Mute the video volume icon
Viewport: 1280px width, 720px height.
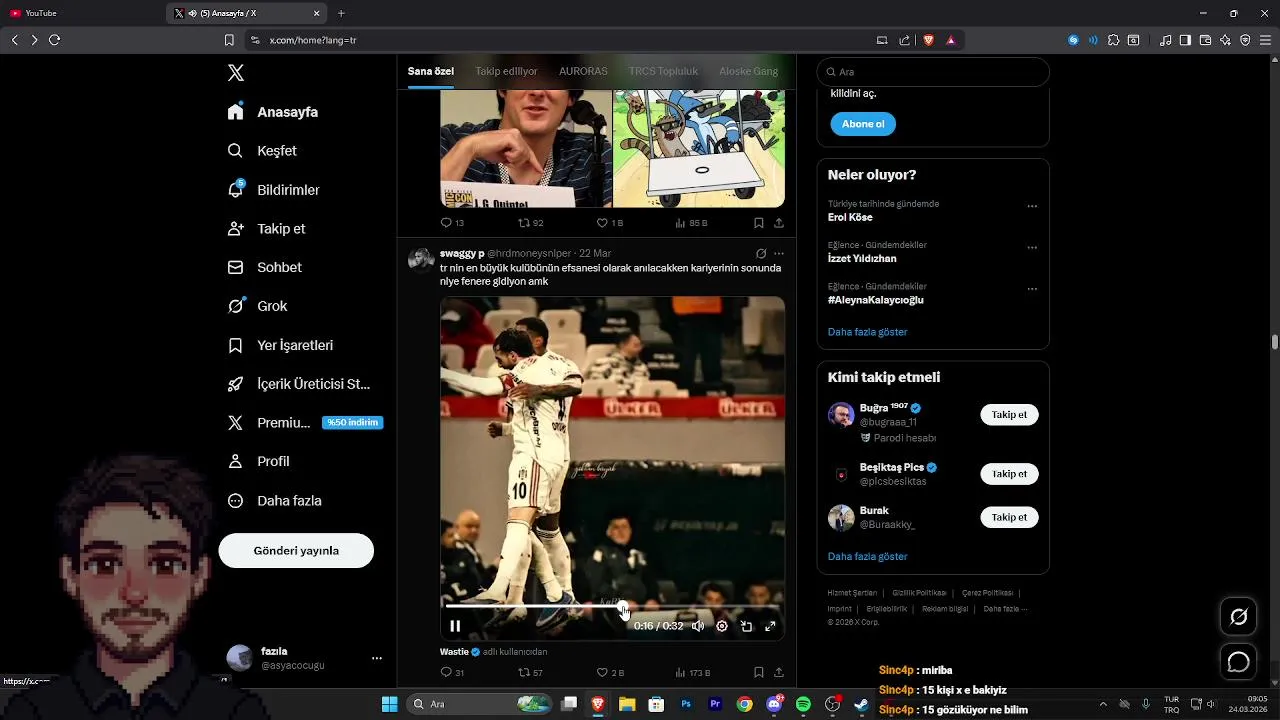tap(698, 626)
